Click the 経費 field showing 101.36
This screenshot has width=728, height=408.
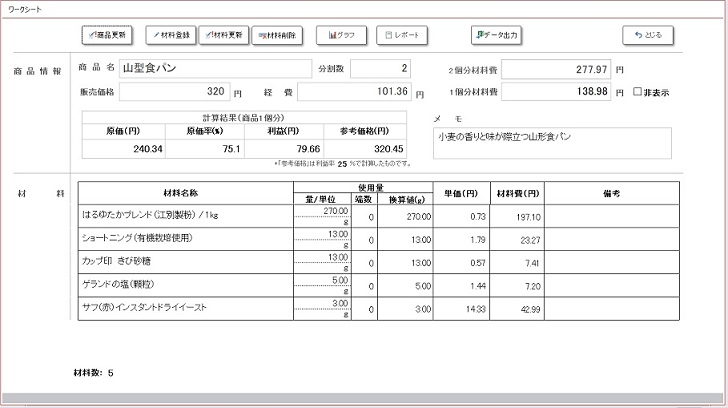(355, 91)
